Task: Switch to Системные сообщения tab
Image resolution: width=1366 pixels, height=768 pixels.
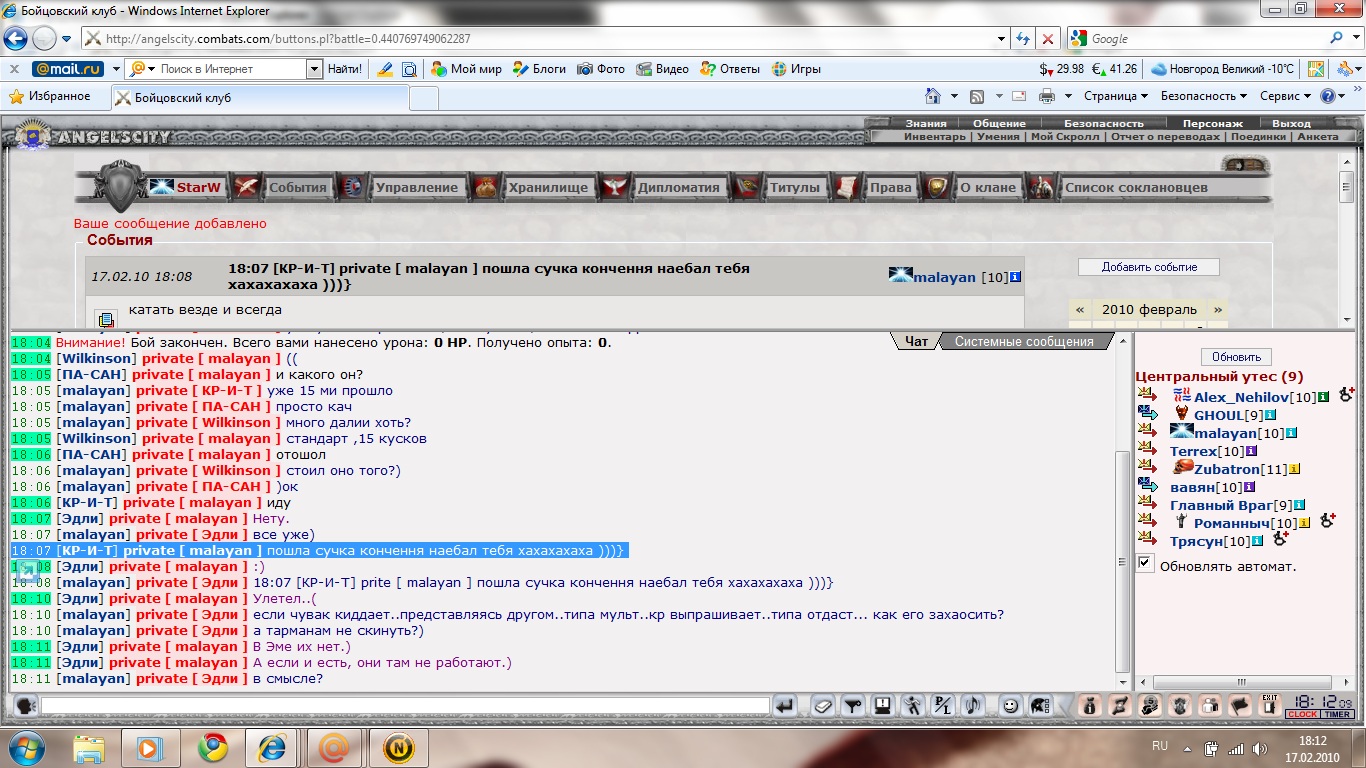Action: pos(1024,341)
